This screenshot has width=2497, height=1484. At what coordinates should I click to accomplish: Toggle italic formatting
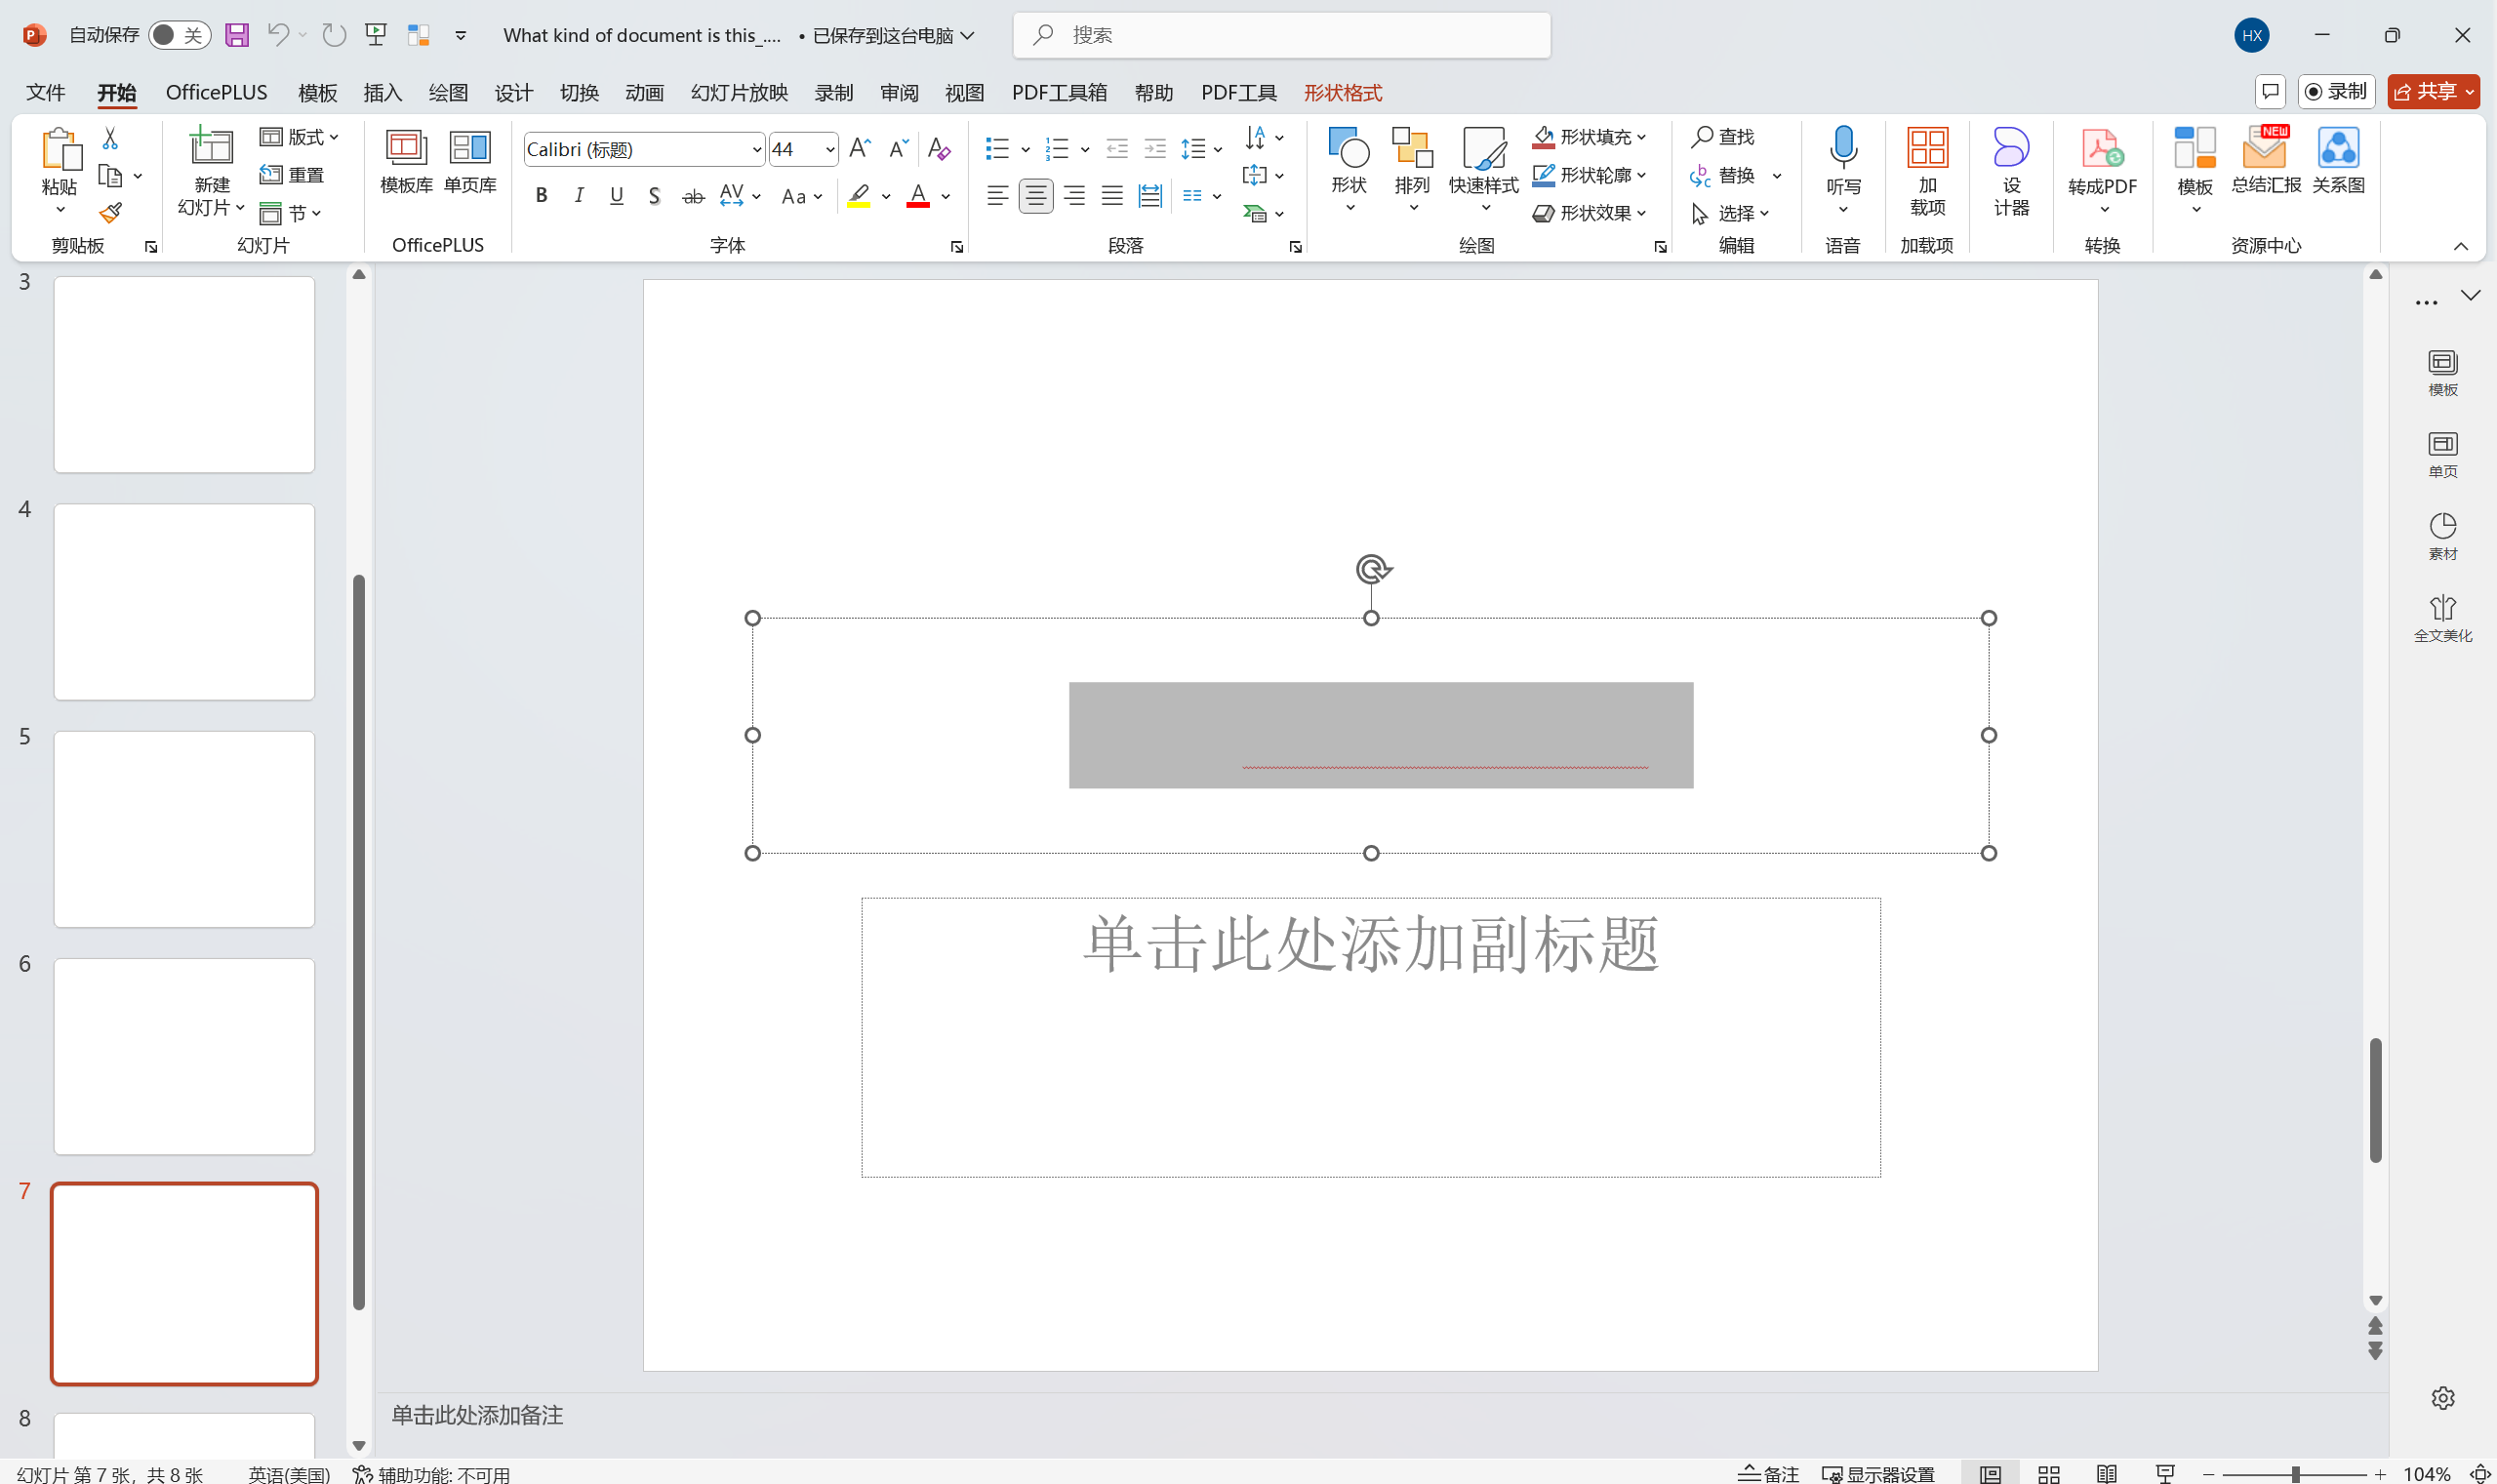[579, 196]
